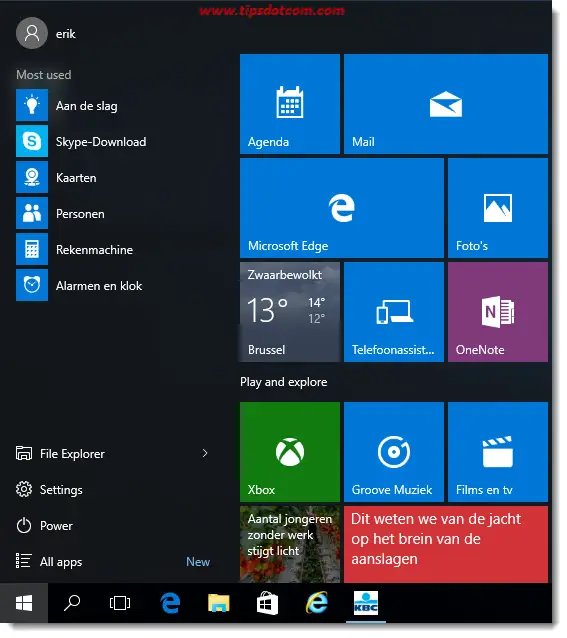
Task: Show All apps list
Action: [49, 562]
